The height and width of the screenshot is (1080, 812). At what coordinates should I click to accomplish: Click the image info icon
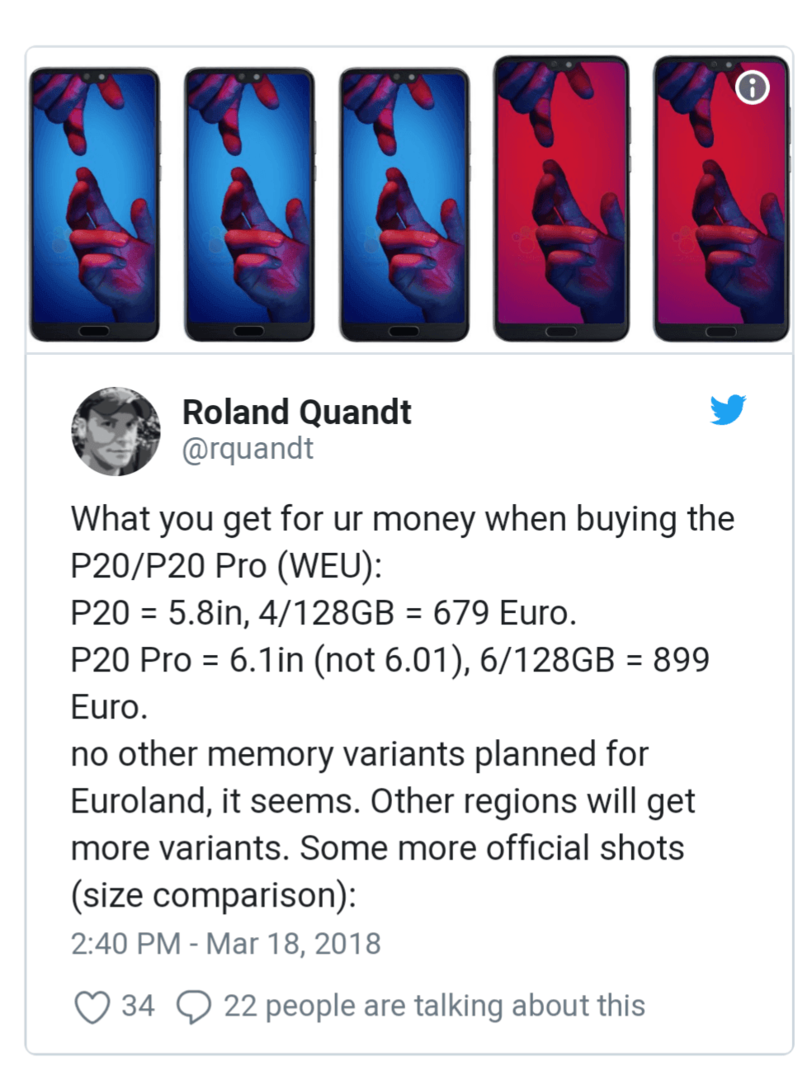pos(752,87)
